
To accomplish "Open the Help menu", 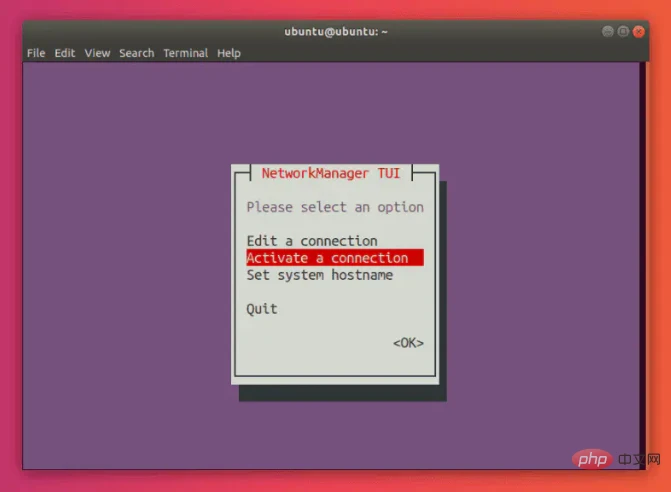I will click(229, 53).
